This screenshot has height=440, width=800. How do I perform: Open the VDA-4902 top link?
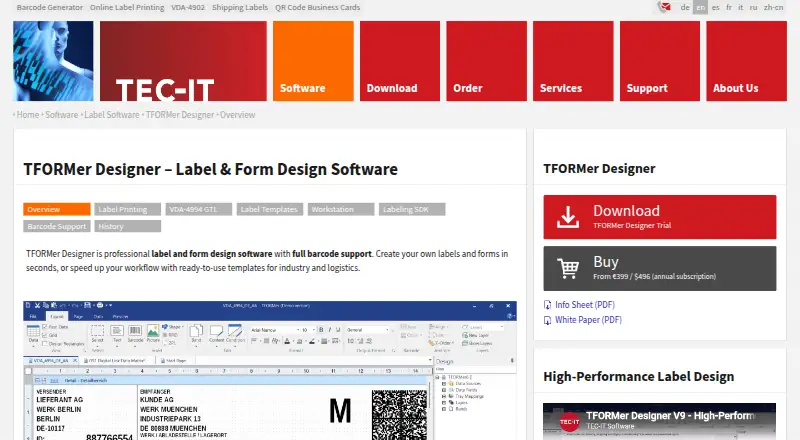point(188,7)
